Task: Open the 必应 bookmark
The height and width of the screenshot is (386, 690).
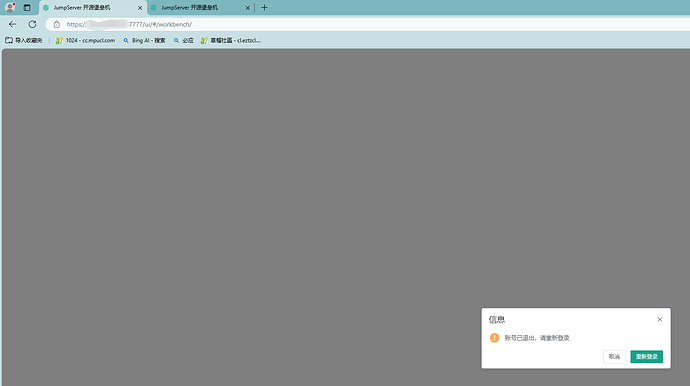Action: click(x=184, y=40)
